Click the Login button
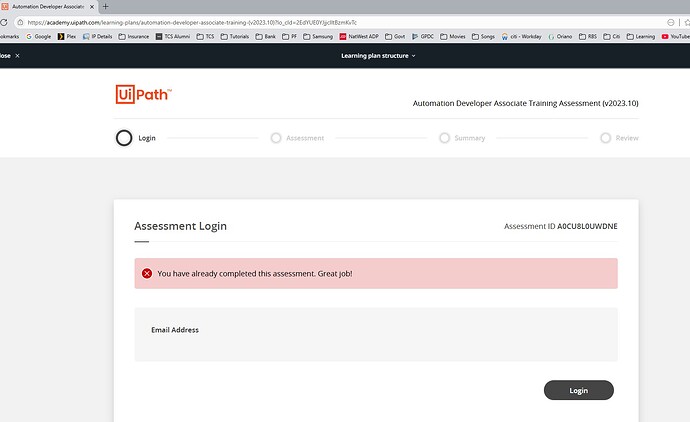The width and height of the screenshot is (690, 422). pyautogui.click(x=578, y=390)
